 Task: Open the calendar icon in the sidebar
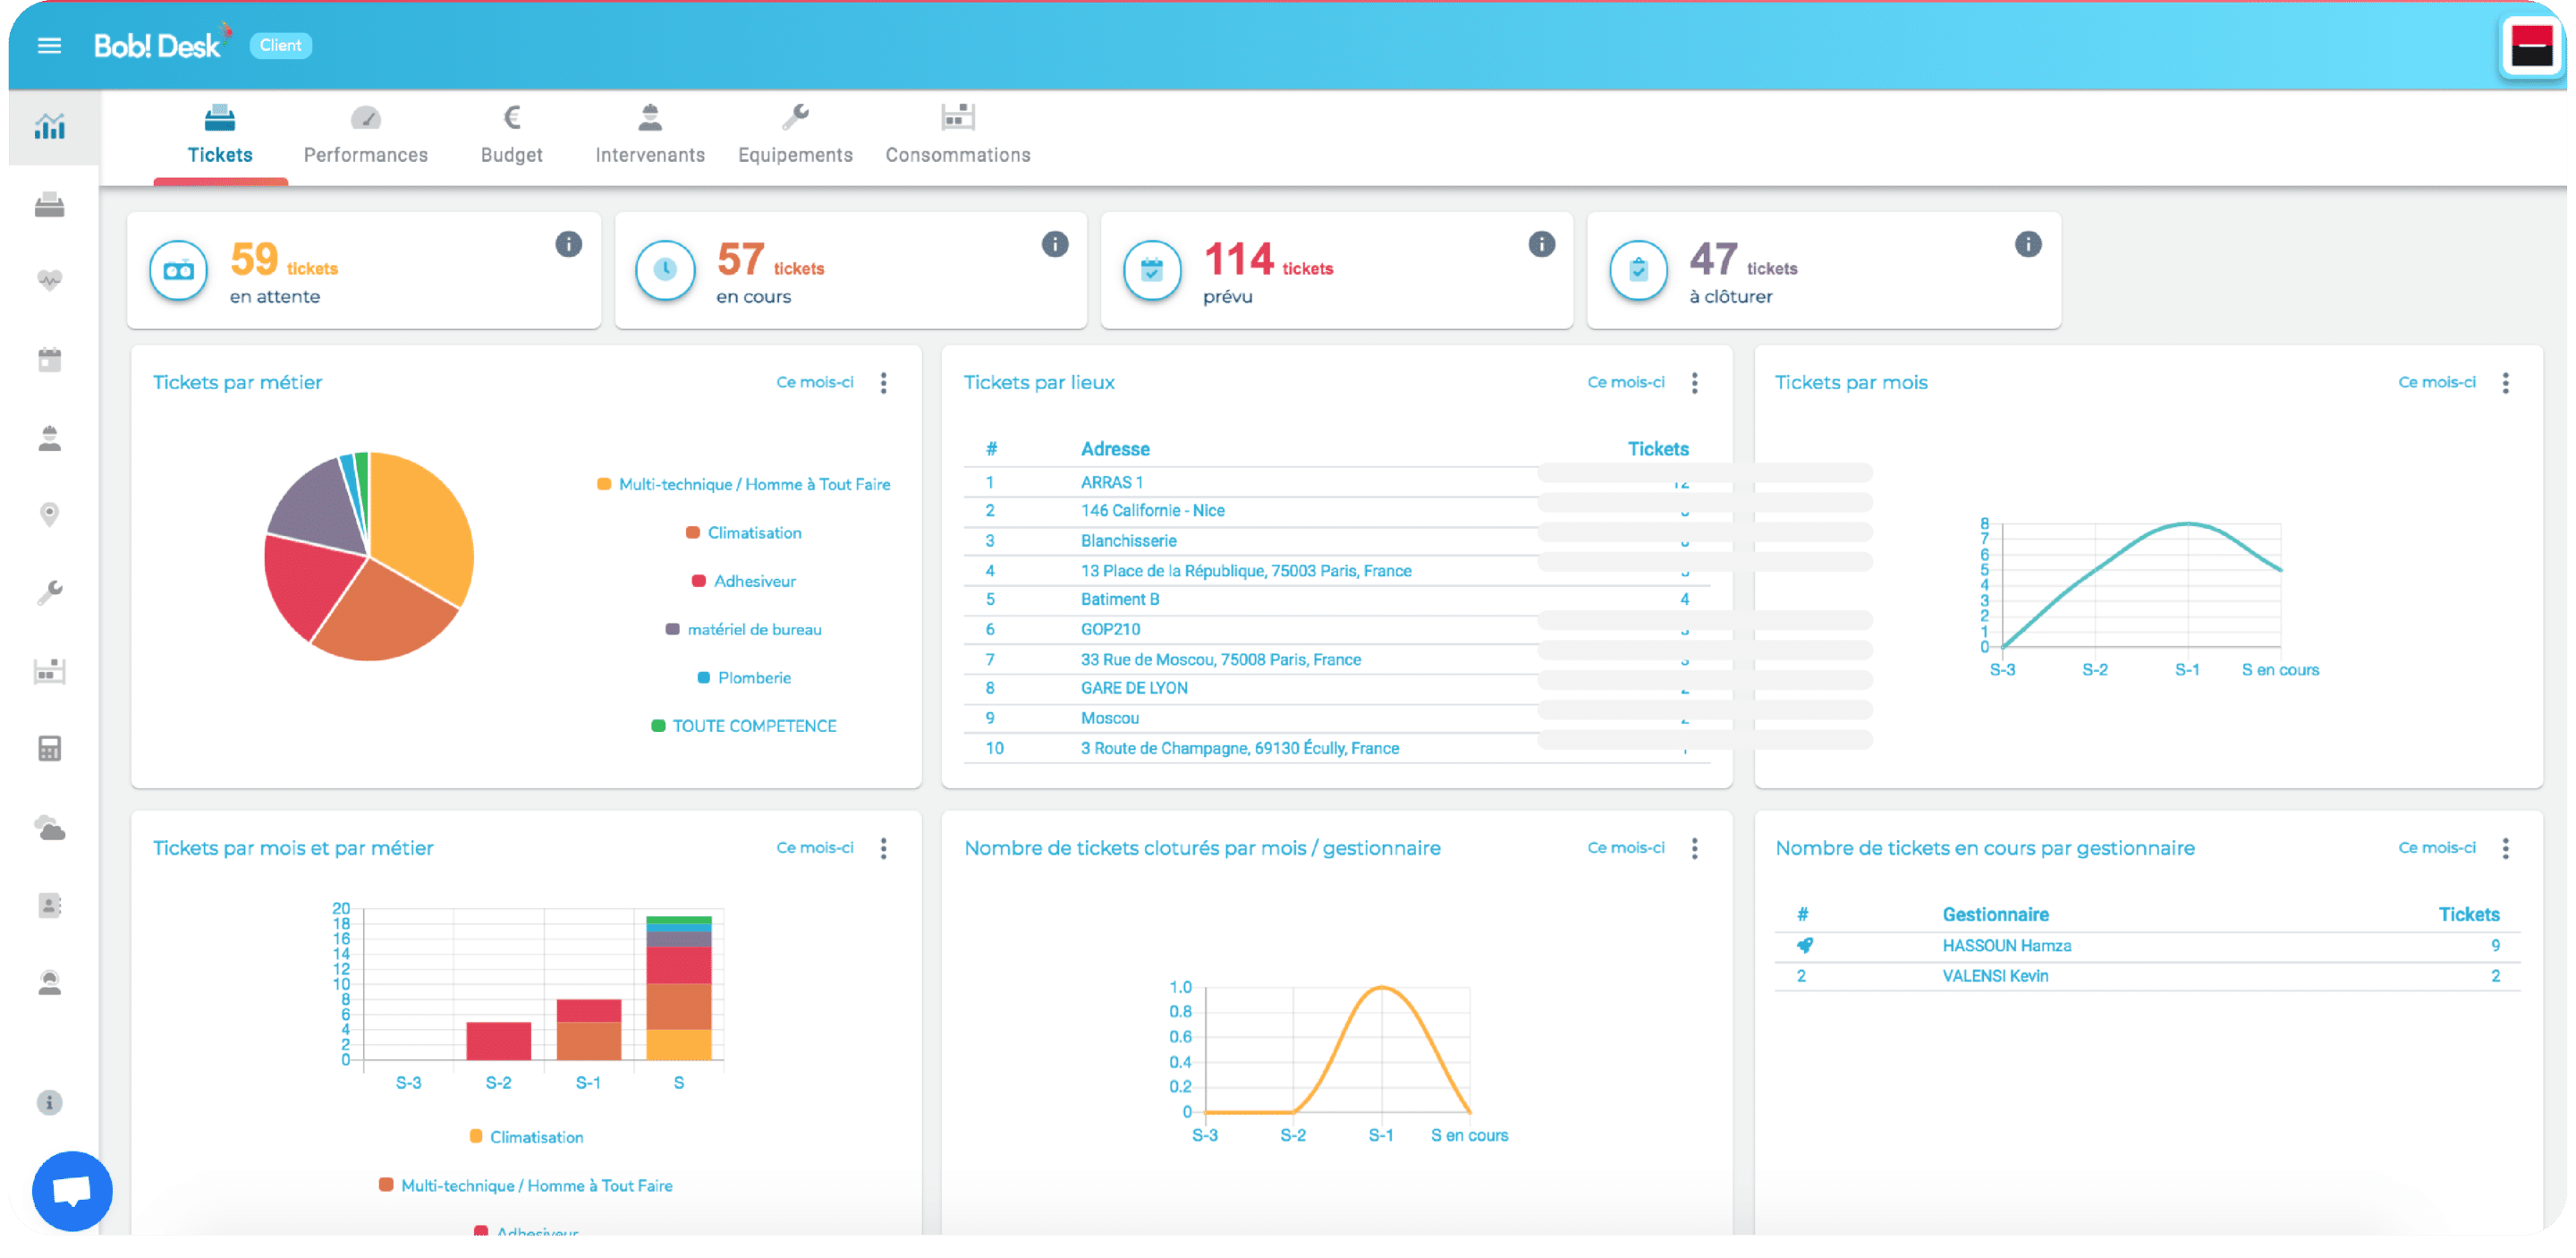pos(50,359)
